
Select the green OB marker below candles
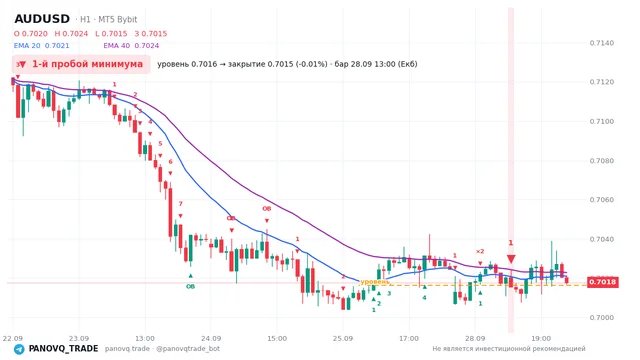tap(190, 287)
